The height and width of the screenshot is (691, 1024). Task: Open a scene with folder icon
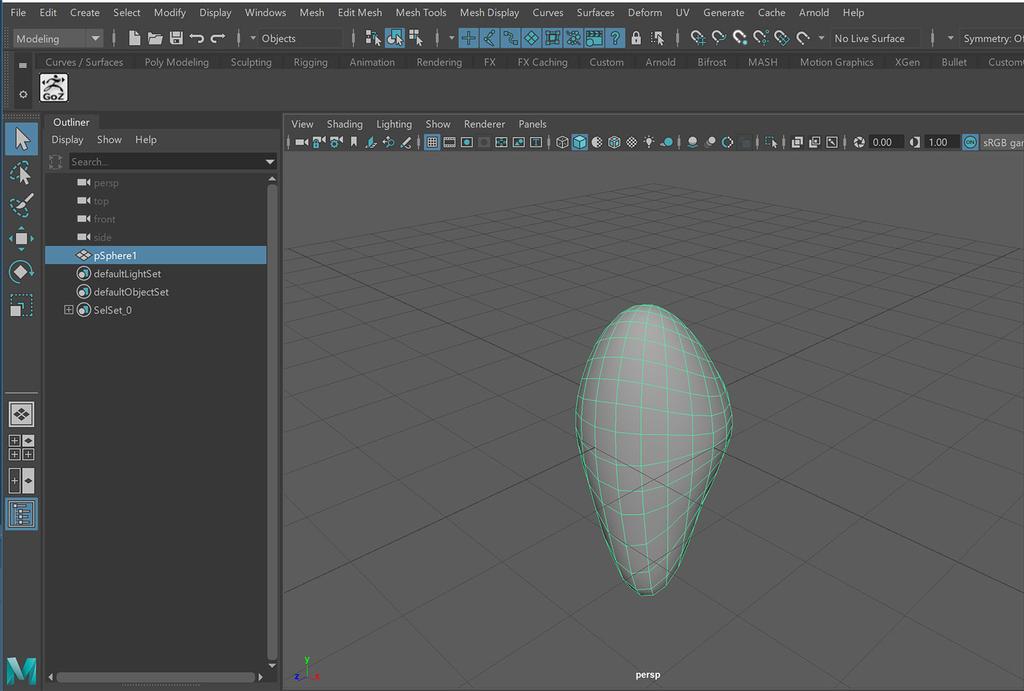click(x=155, y=39)
